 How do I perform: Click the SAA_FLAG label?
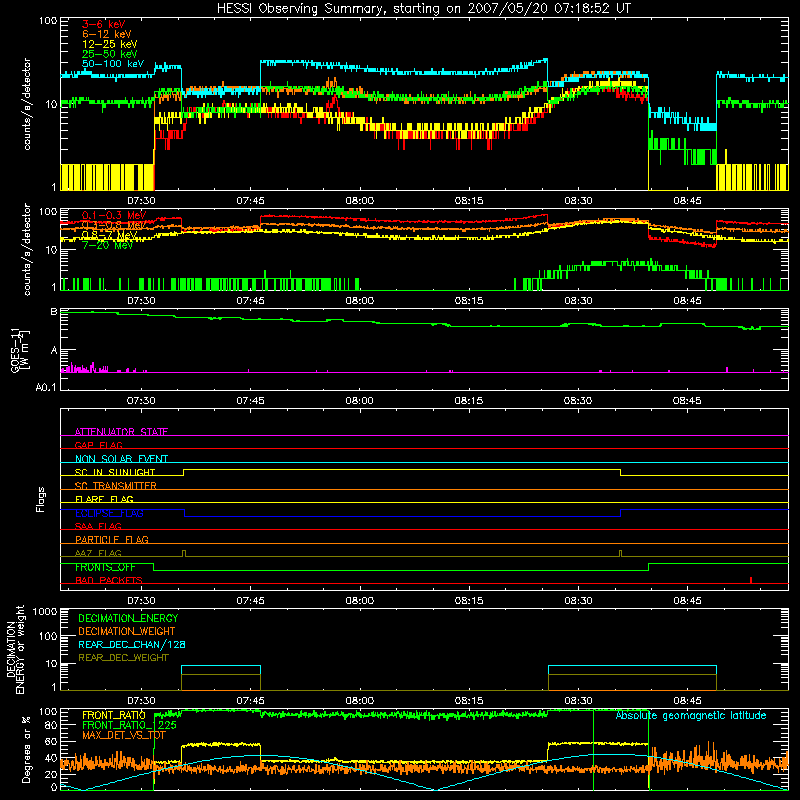click(98, 526)
